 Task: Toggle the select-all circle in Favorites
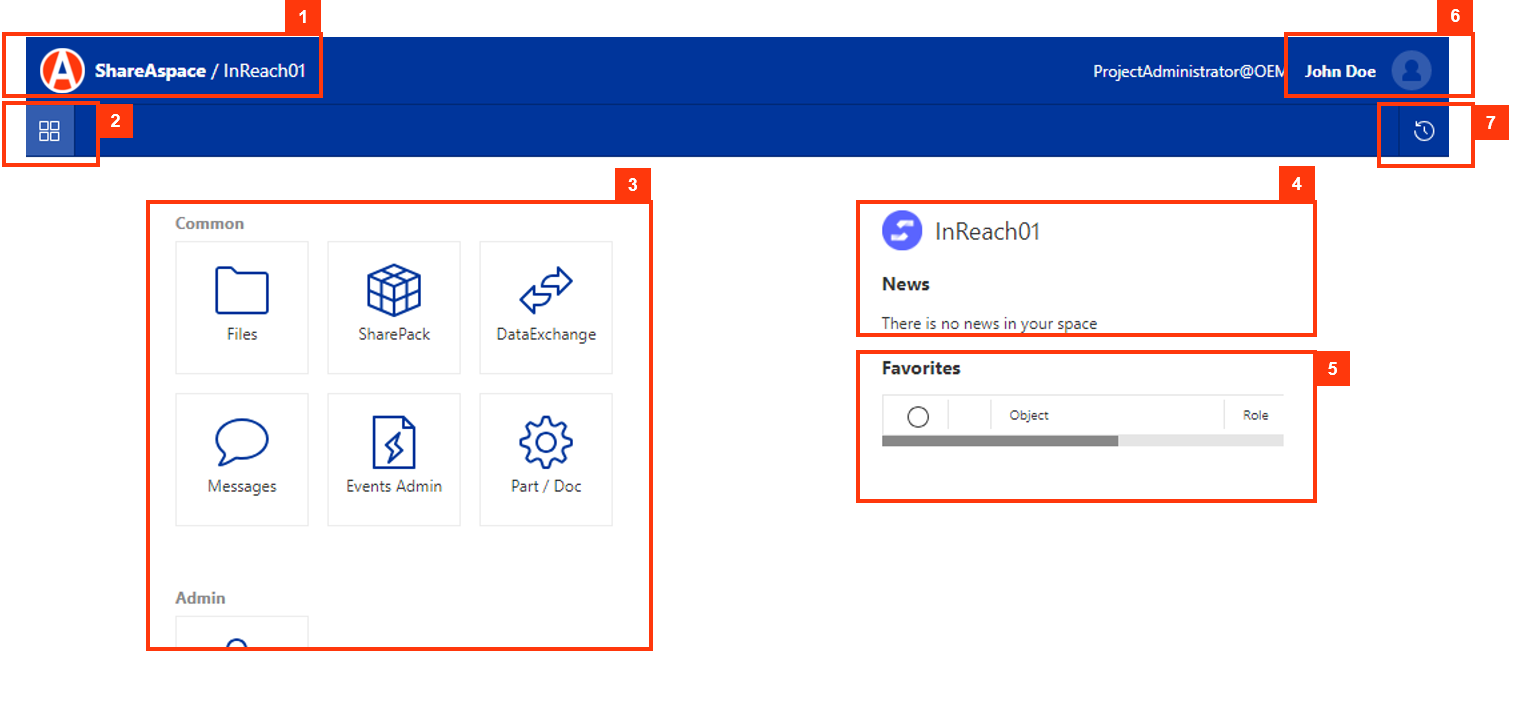click(x=917, y=416)
